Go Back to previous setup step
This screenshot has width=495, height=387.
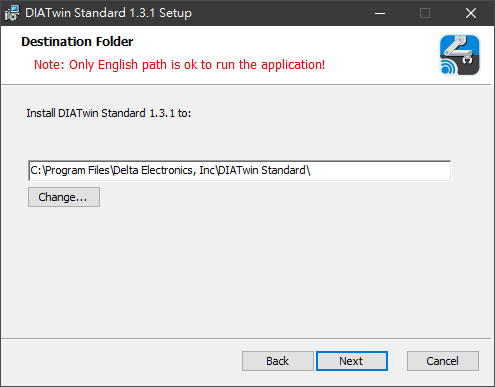pos(277,361)
